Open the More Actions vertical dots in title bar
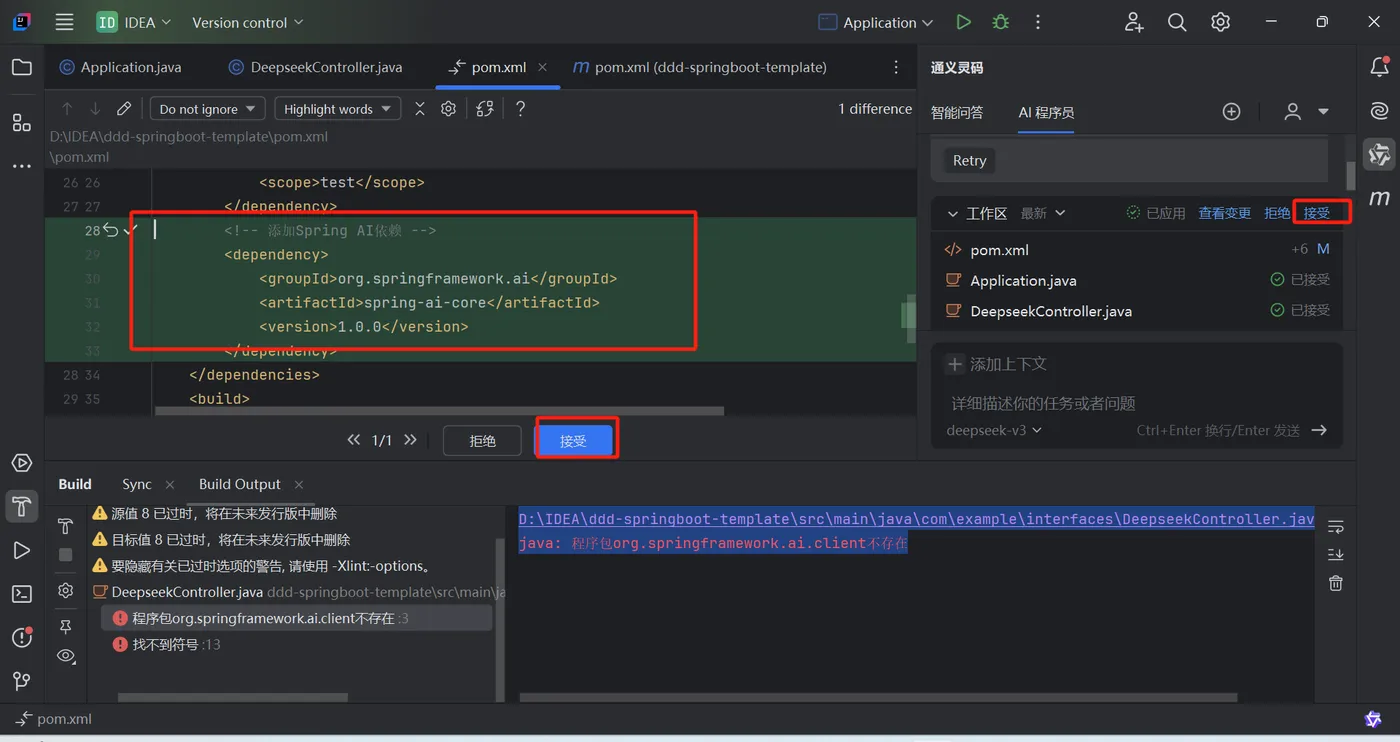Screen dimensions: 1400x742 [1038, 22]
